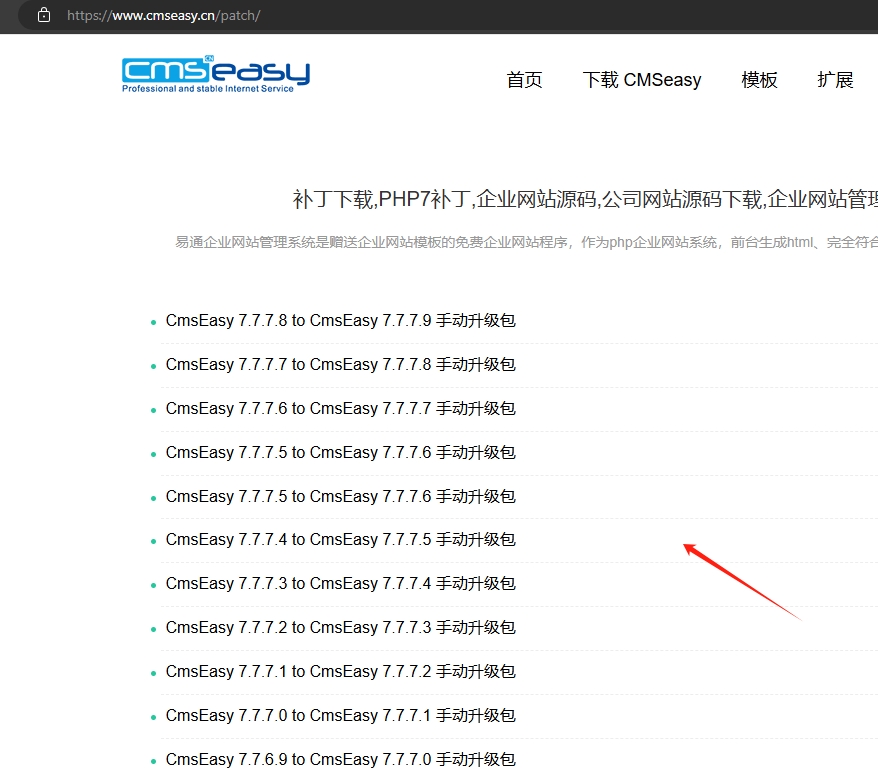Click the CmsEasy 7.7.7.4 to 7.7.7.5 patch link

click(x=340, y=539)
